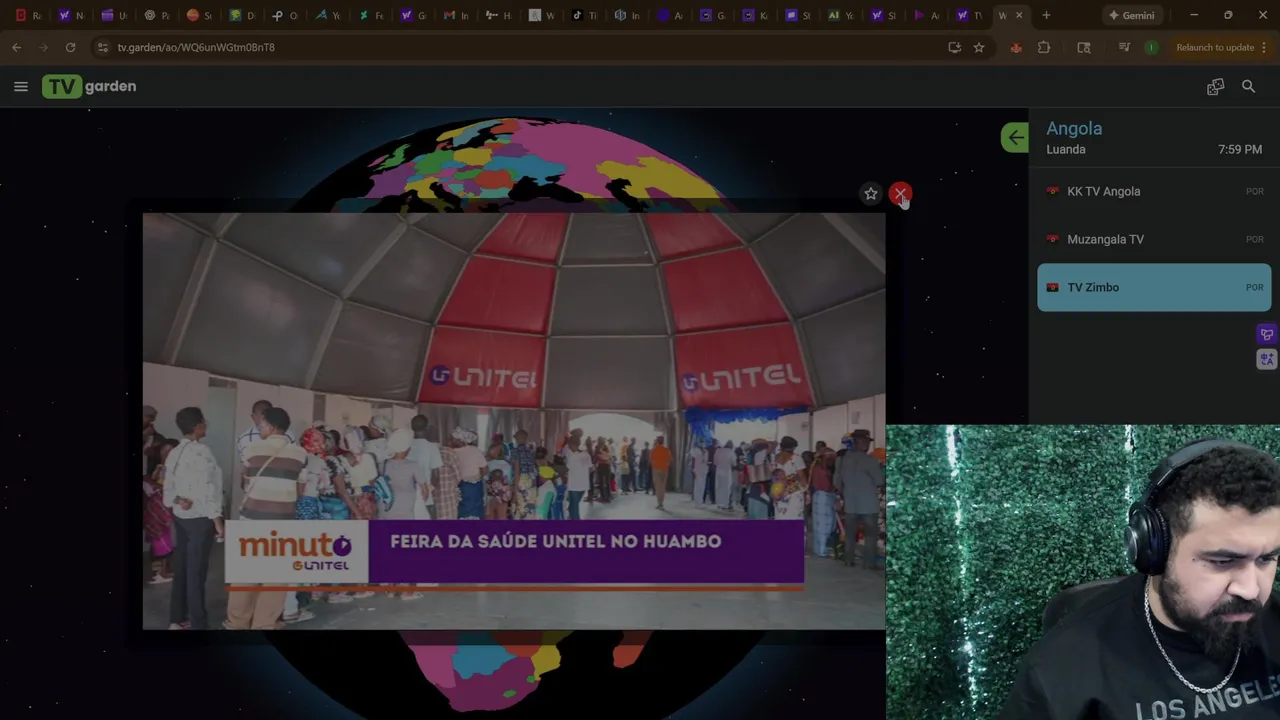Image resolution: width=1280 pixels, height=720 pixels.
Task: Switch to the Gmail inbox tab
Action: pos(456,15)
